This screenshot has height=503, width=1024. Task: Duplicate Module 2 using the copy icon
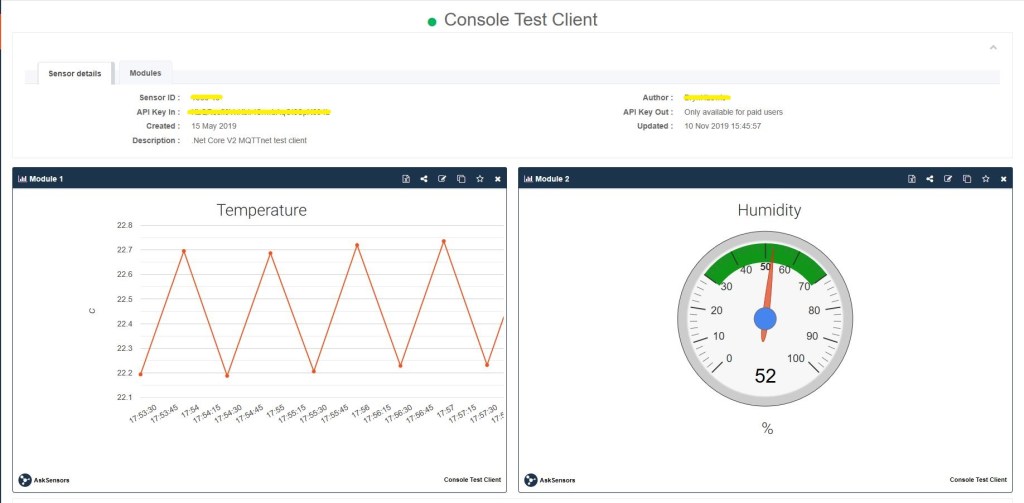(x=966, y=179)
